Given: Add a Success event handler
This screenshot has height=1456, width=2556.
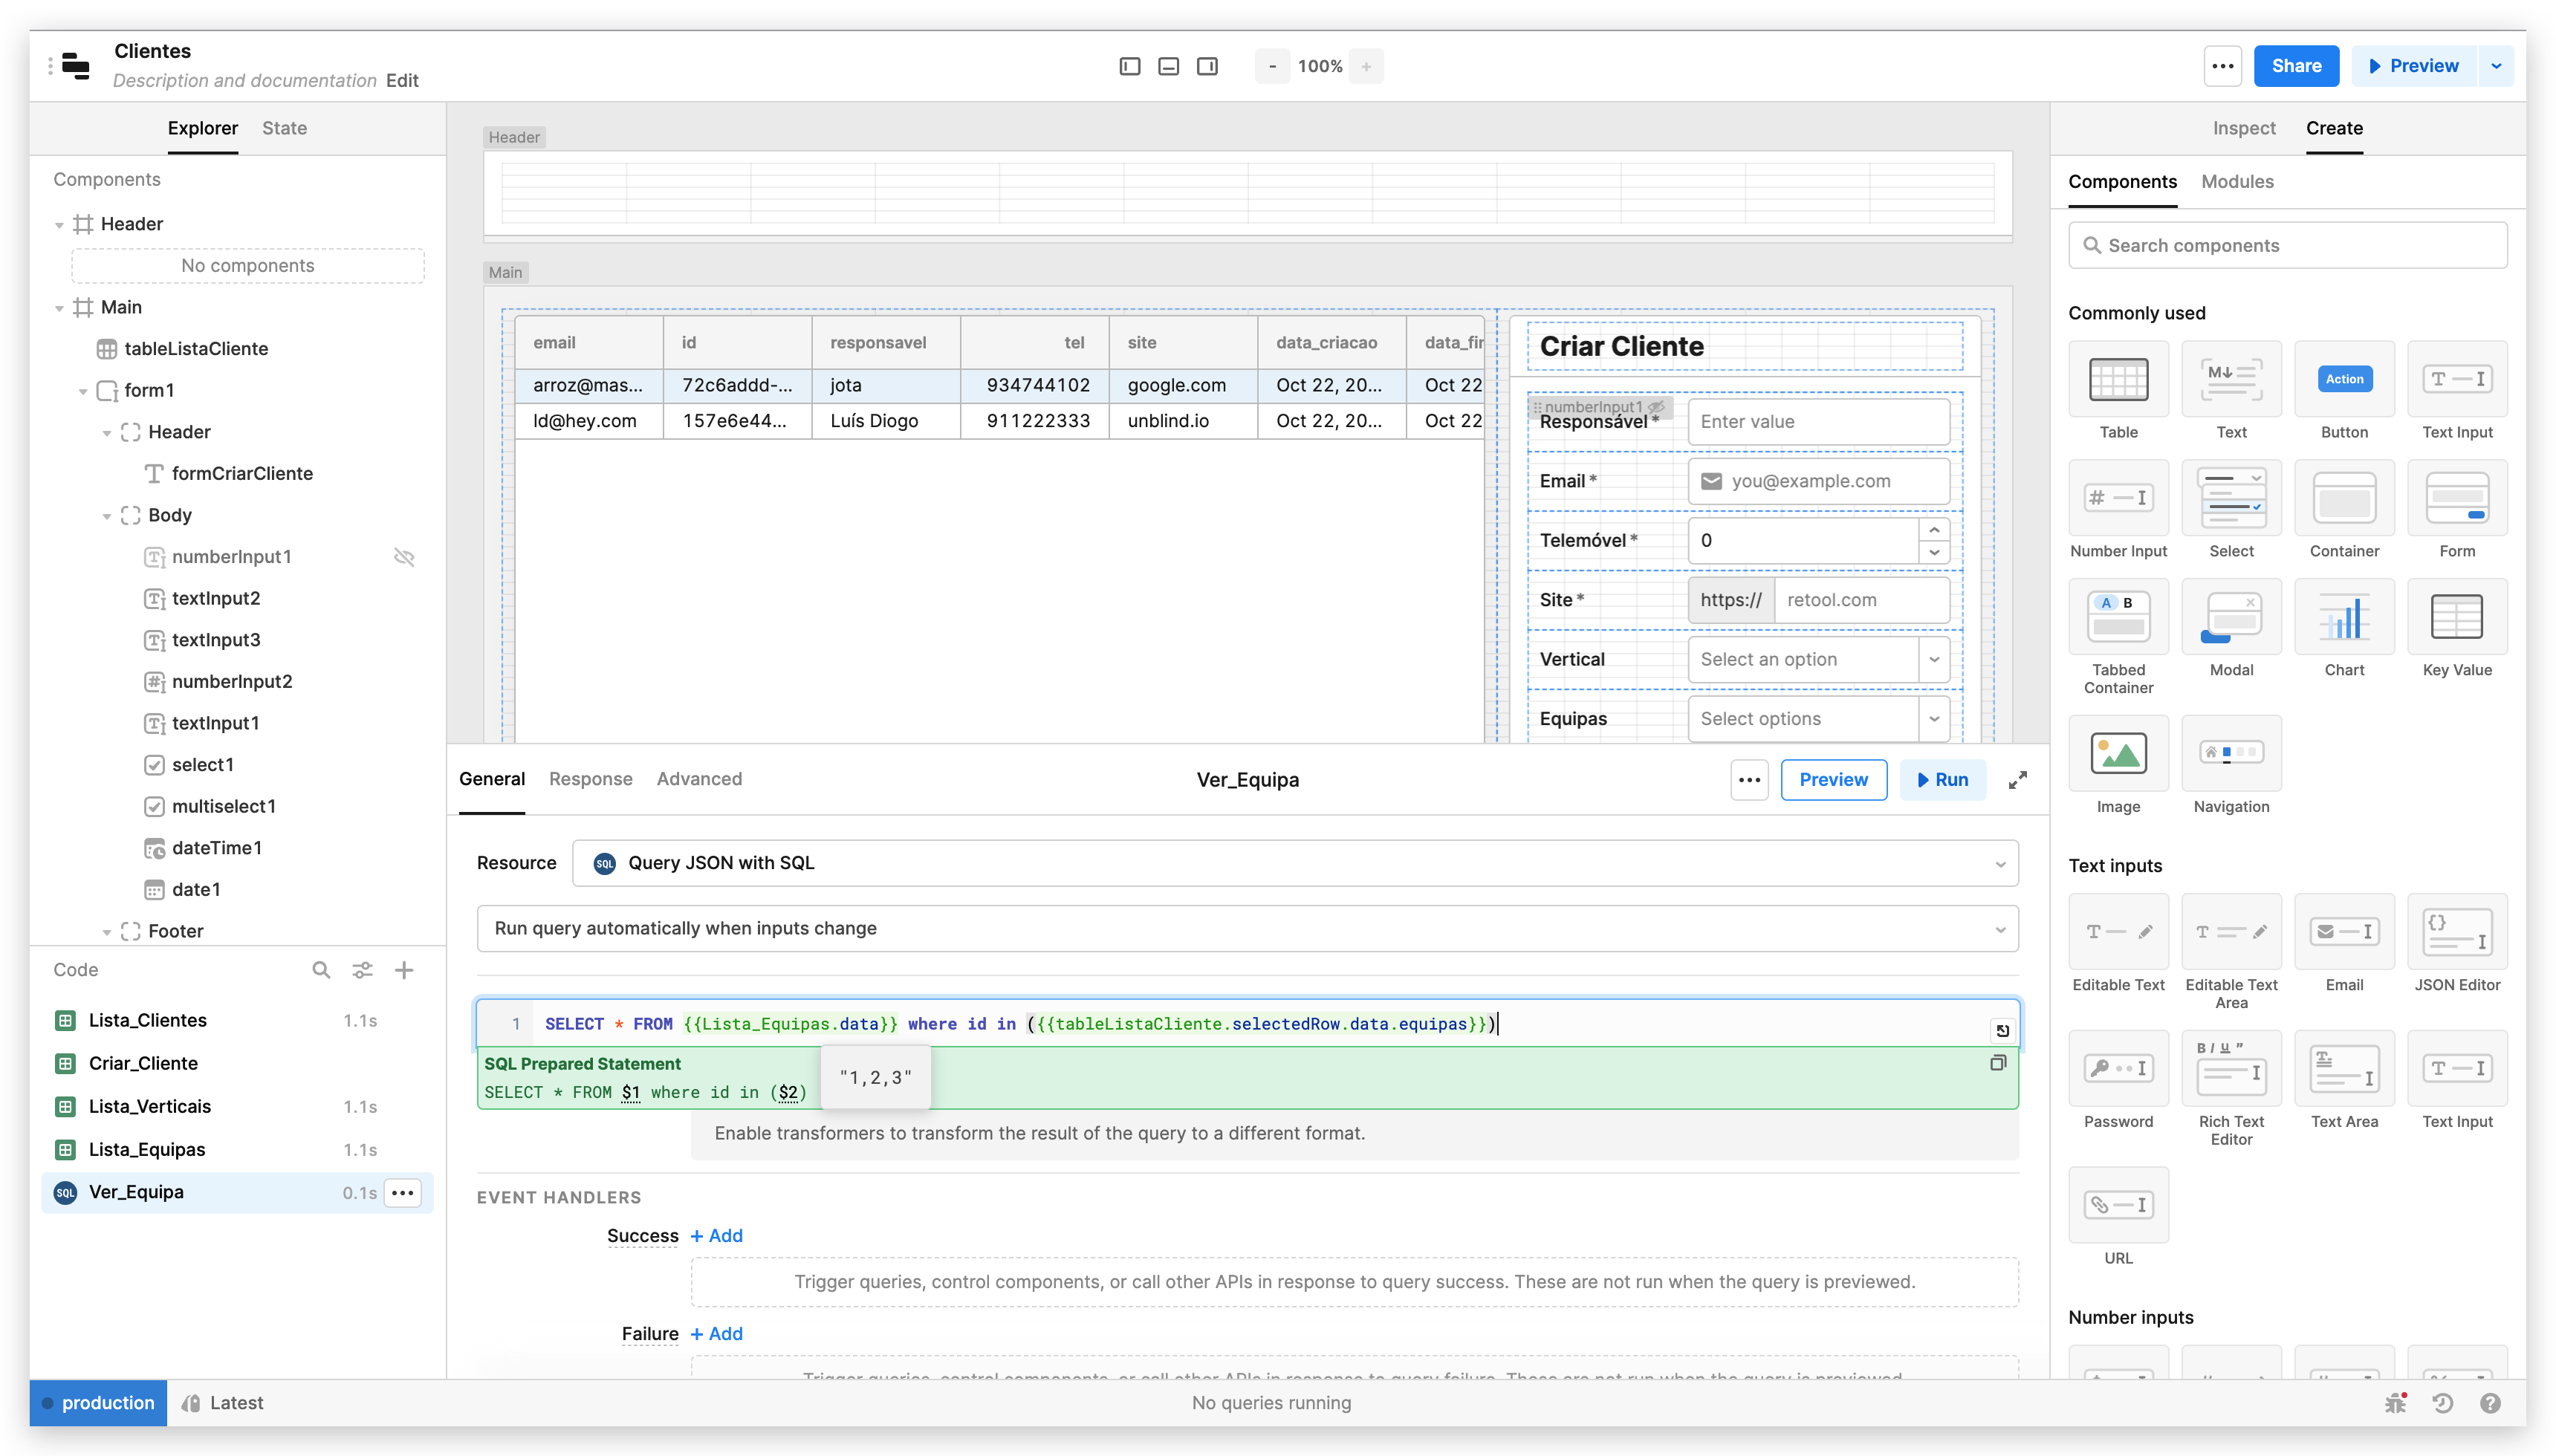Looking at the screenshot, I should pyautogui.click(x=717, y=1235).
